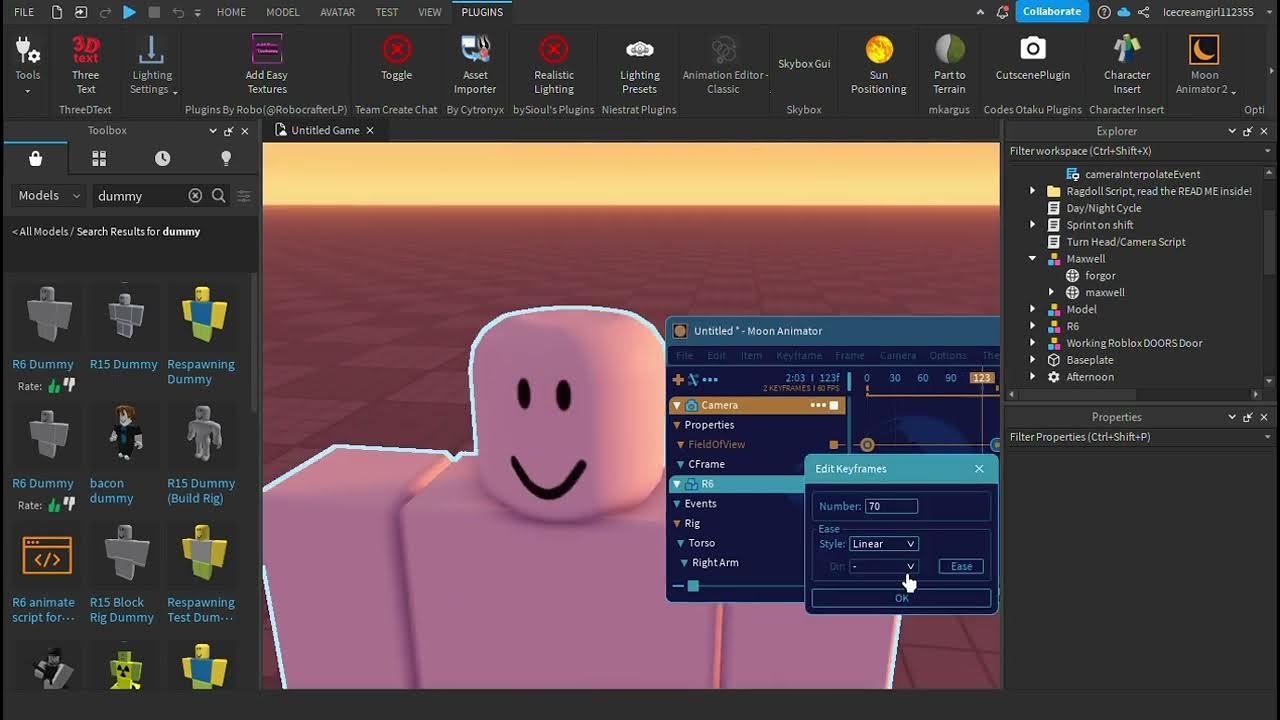The height and width of the screenshot is (720, 1280).
Task: Click OK in Edit Keyframes dialog
Action: pos(901,598)
